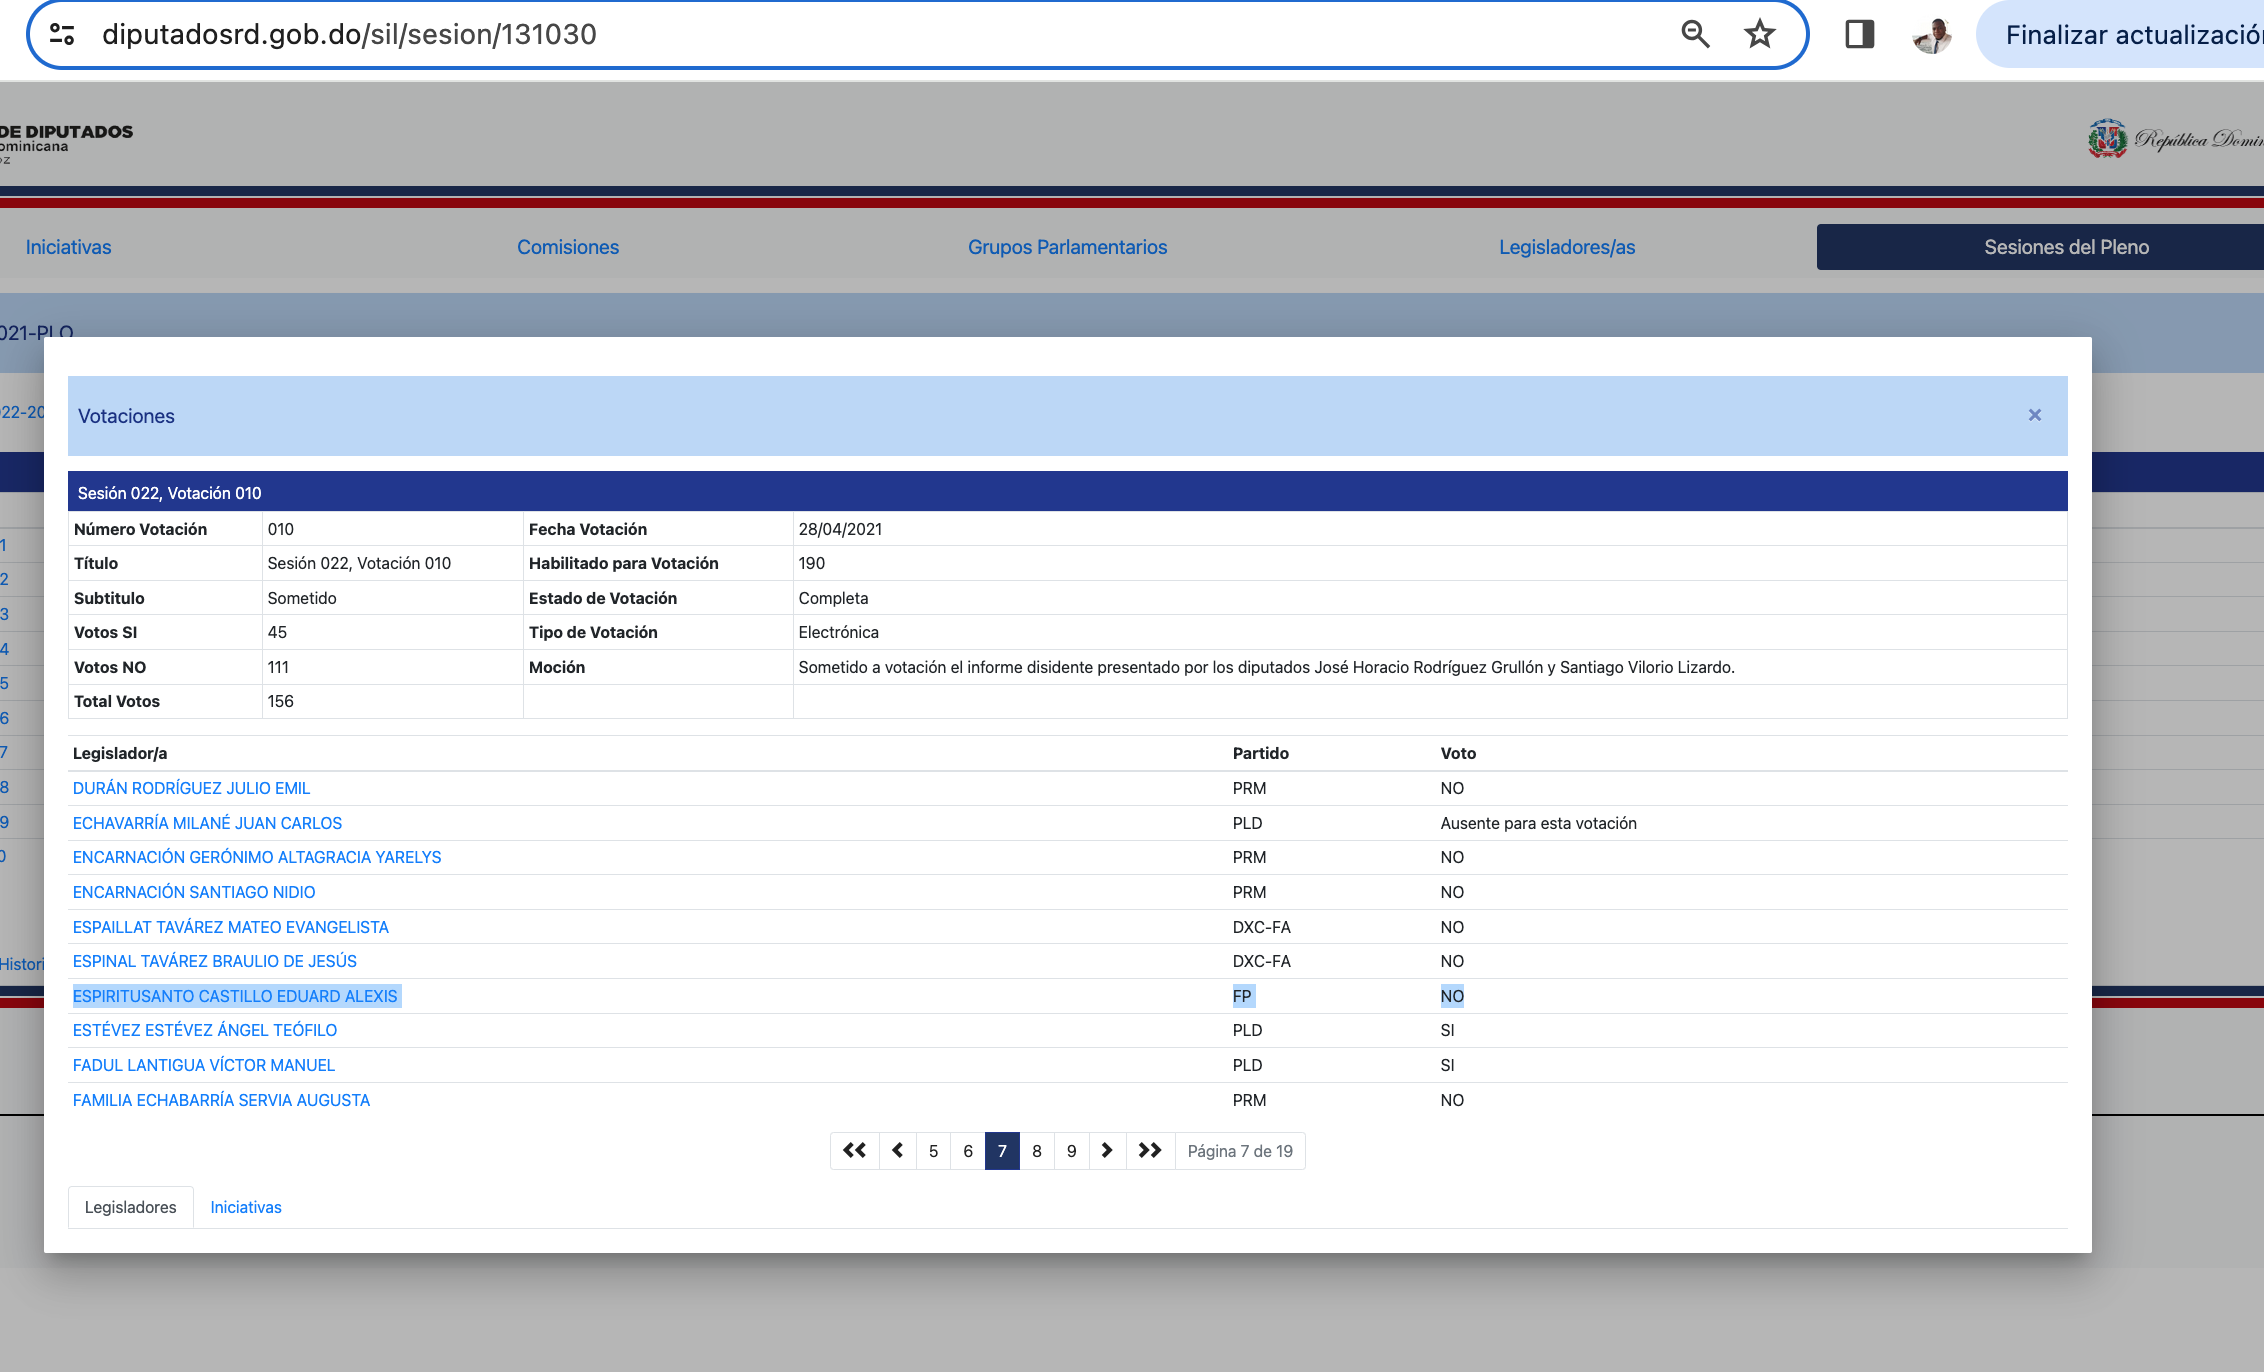Screen dimensions: 2264x1372
Task: Close the Votaciones dialog with the X
Action: (2034, 415)
